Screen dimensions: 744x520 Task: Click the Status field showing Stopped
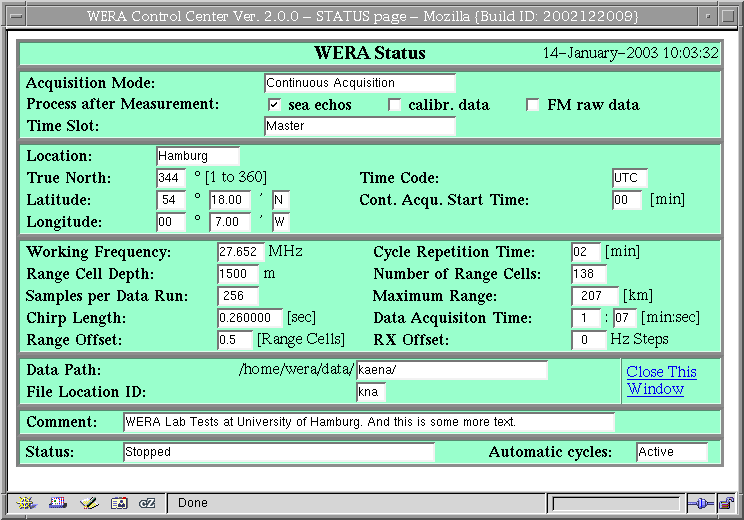[x=279, y=452]
